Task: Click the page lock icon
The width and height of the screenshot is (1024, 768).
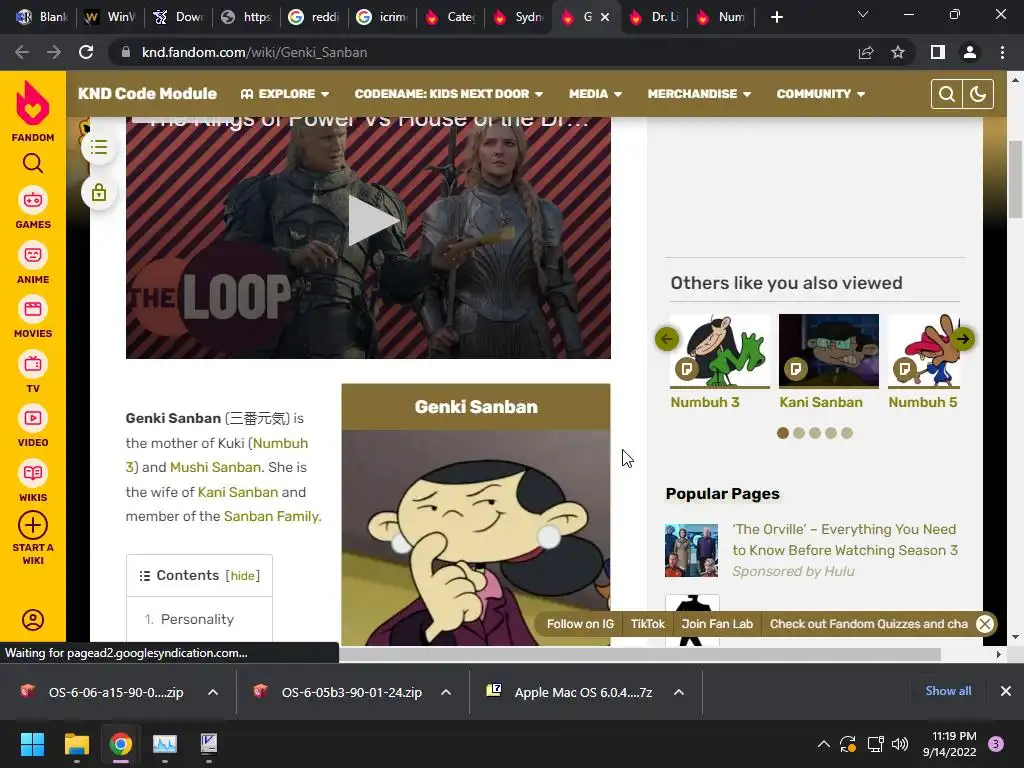Action: [x=99, y=193]
